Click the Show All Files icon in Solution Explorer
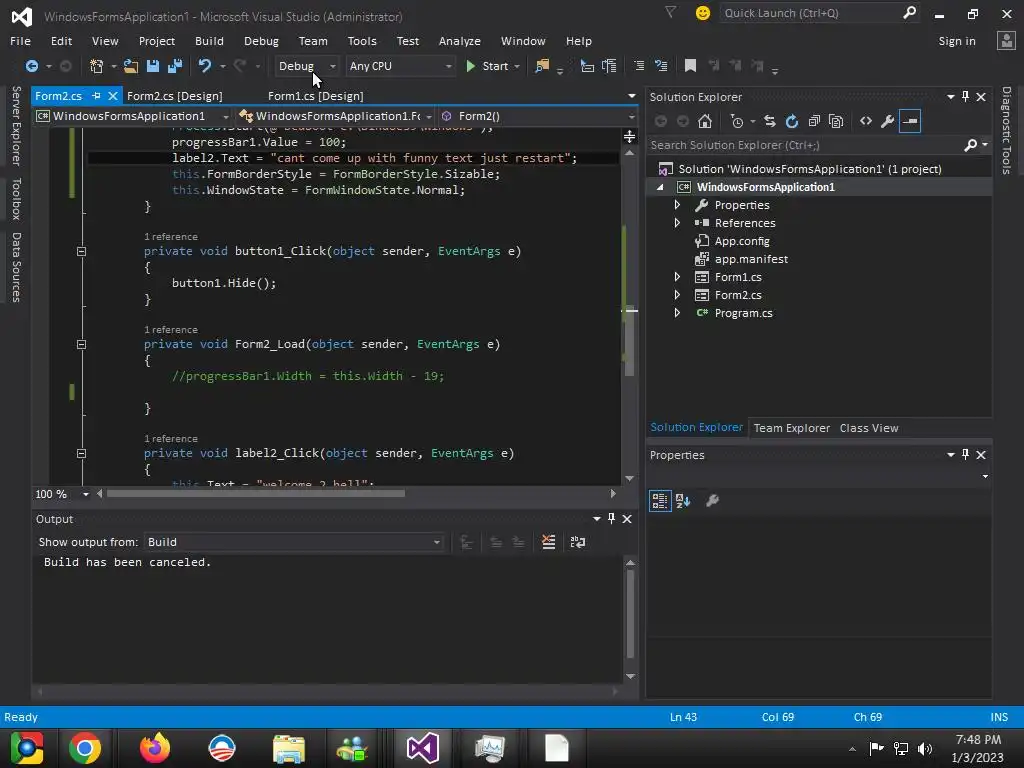The width and height of the screenshot is (1024, 768). (x=836, y=121)
